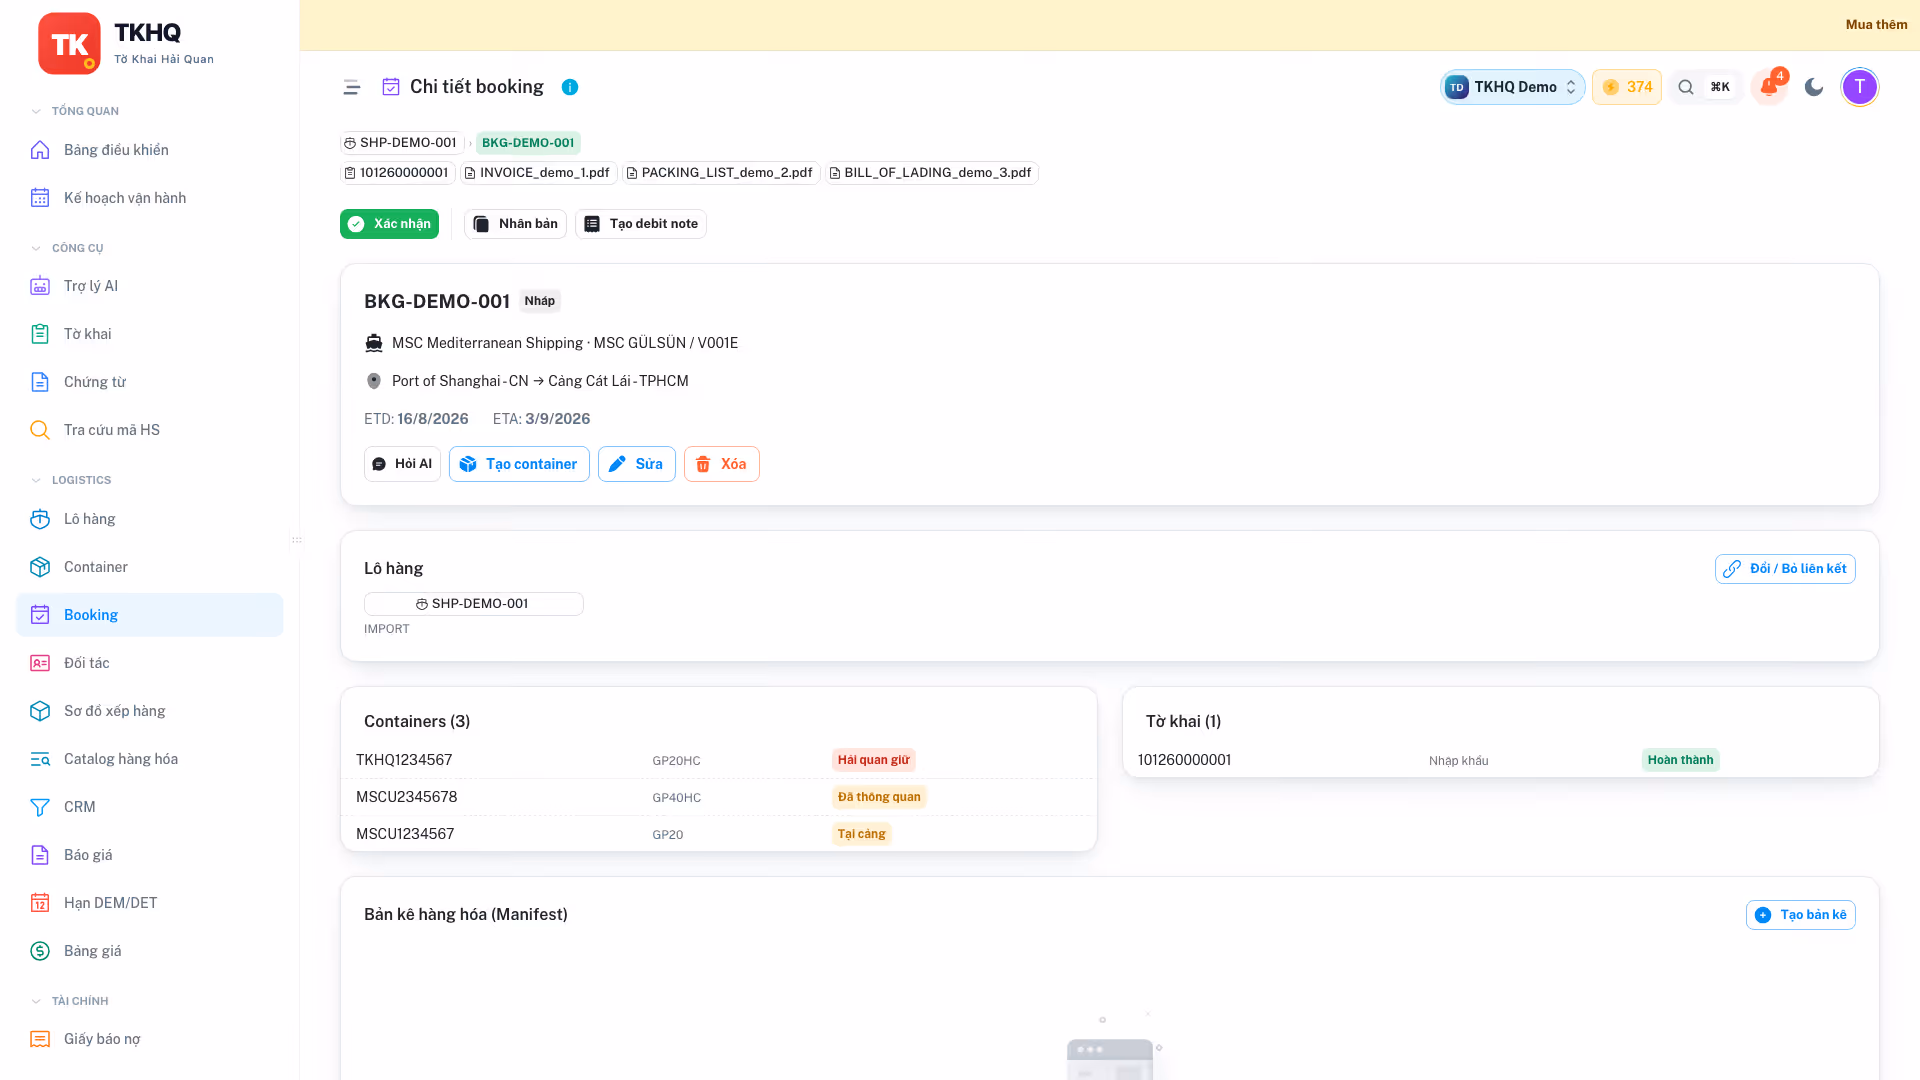Screen dimensions: 1920x1080
Task: Open the user avatar T menu
Action: [1860, 87]
